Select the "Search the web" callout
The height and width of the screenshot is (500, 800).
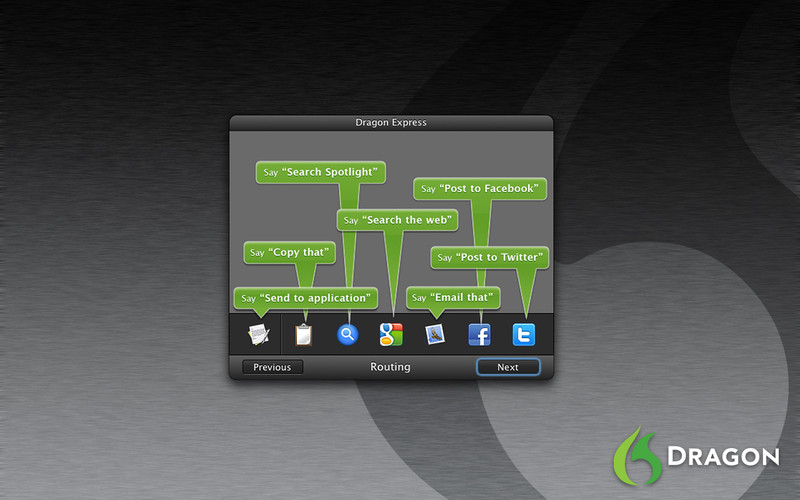point(397,220)
